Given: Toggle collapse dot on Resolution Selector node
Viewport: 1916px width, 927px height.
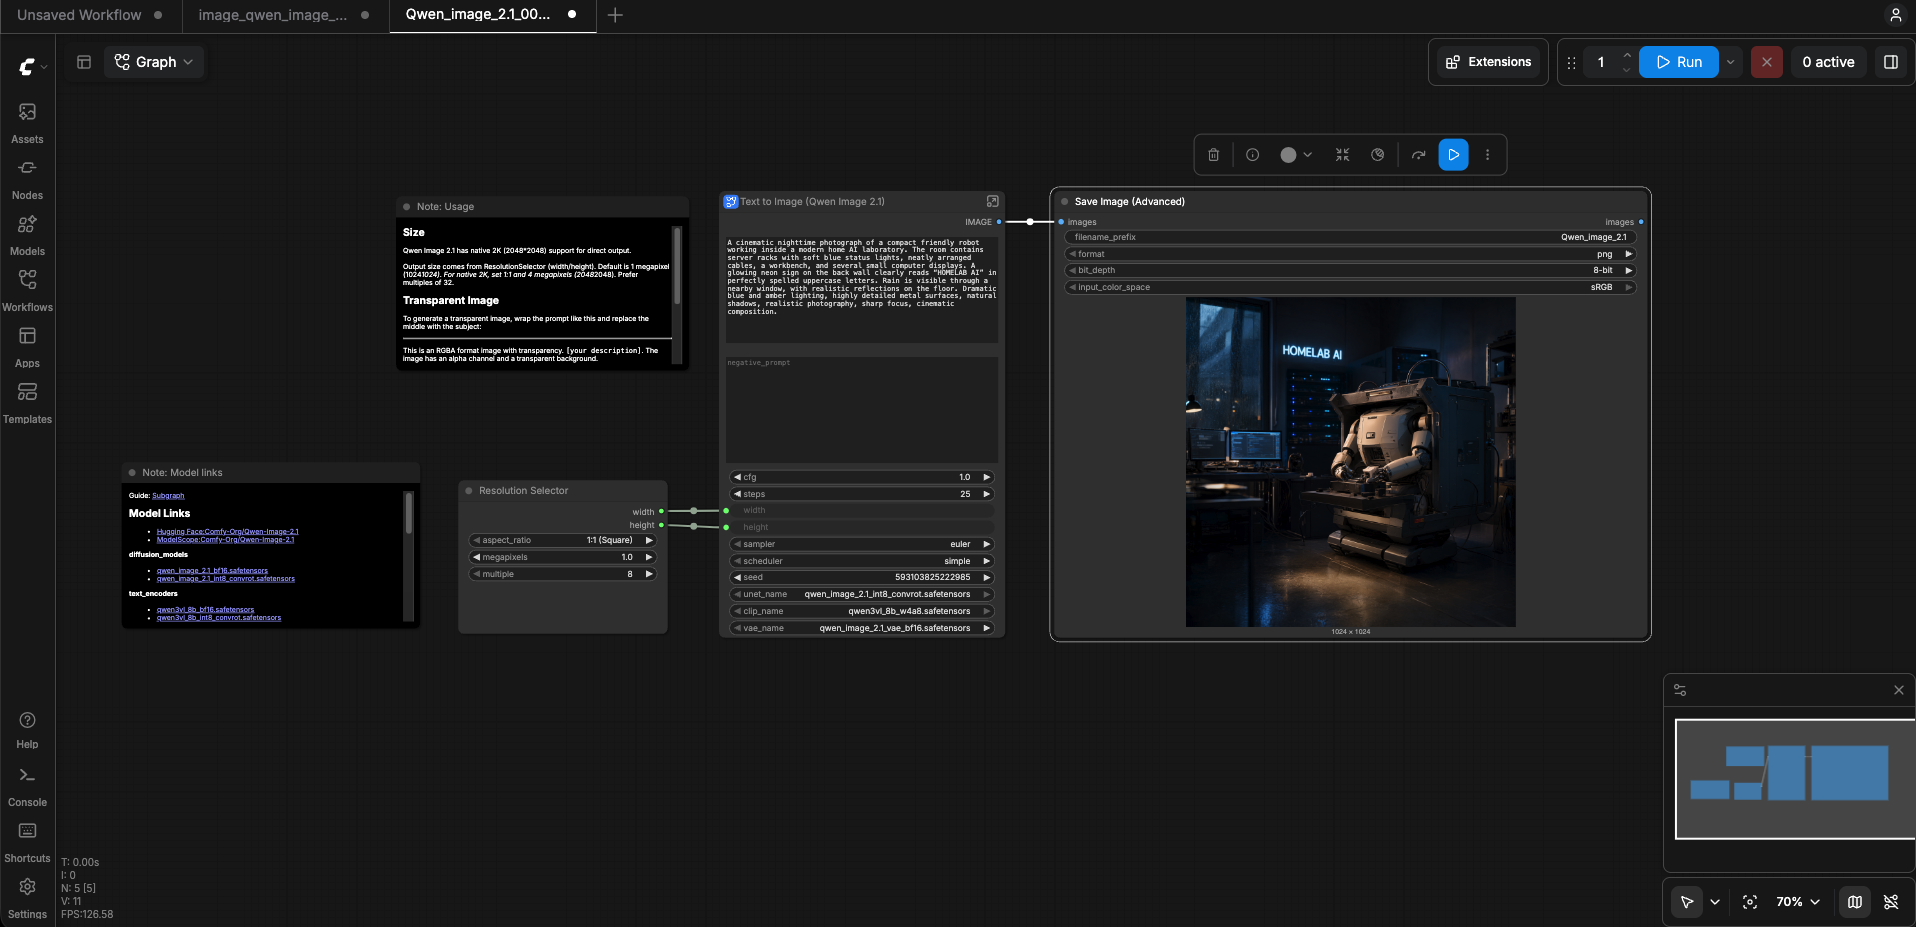Looking at the screenshot, I should point(468,490).
